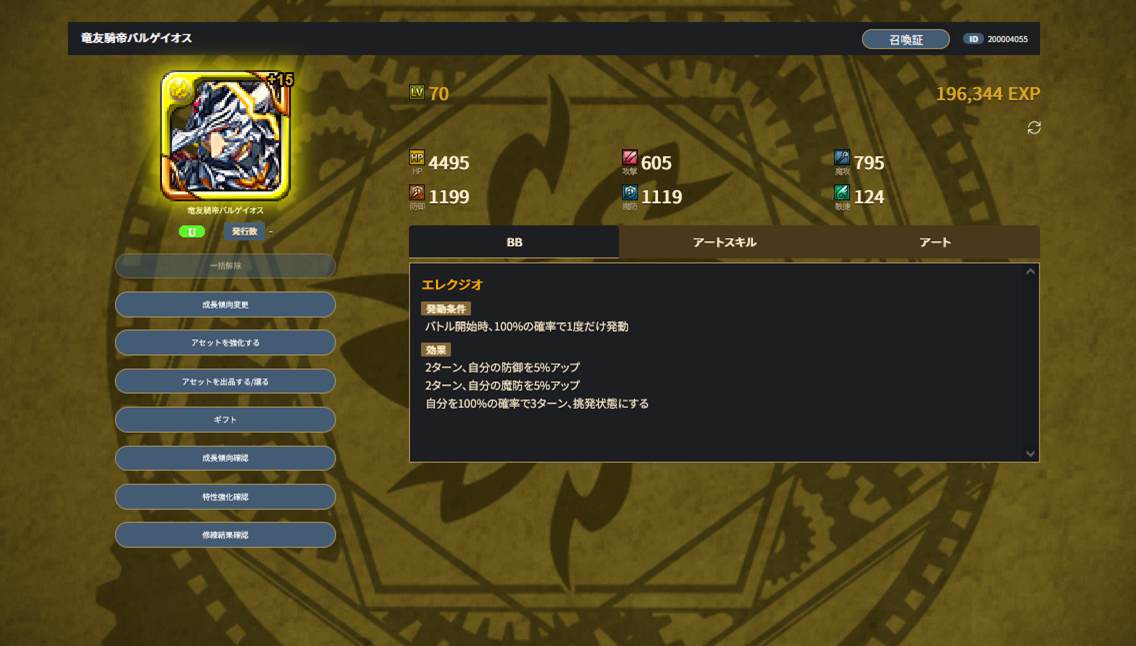1136x646 pixels.
Task: Click アセットを強化する button
Action: click(x=225, y=343)
